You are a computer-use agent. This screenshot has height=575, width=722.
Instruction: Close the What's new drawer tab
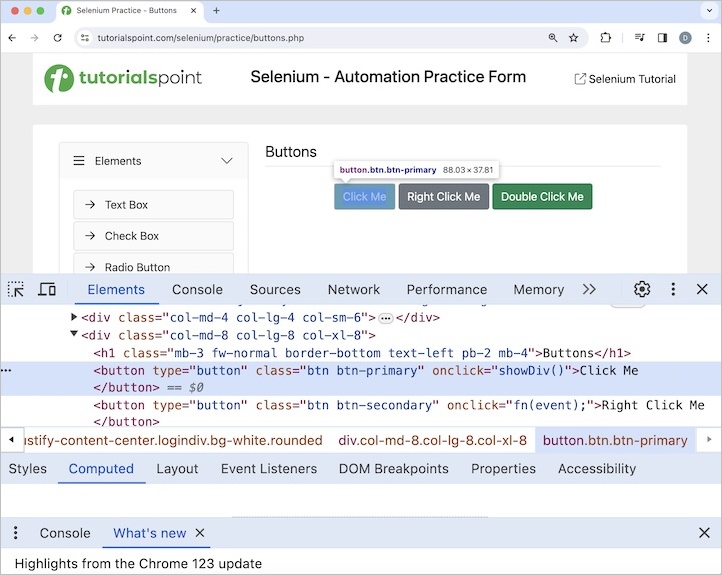click(200, 533)
